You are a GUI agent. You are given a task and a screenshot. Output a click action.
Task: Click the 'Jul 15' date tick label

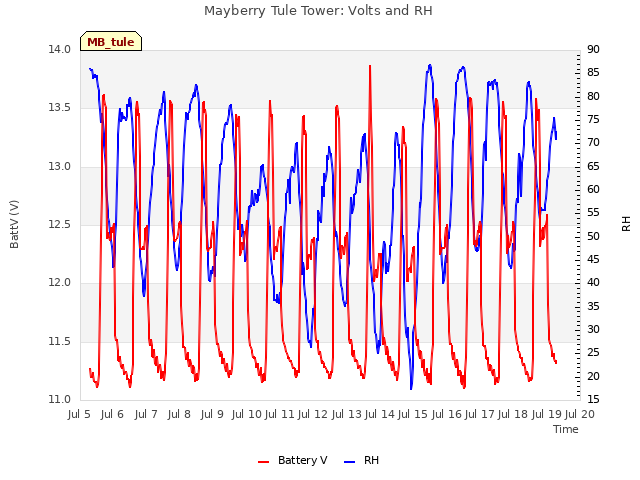[413, 414]
